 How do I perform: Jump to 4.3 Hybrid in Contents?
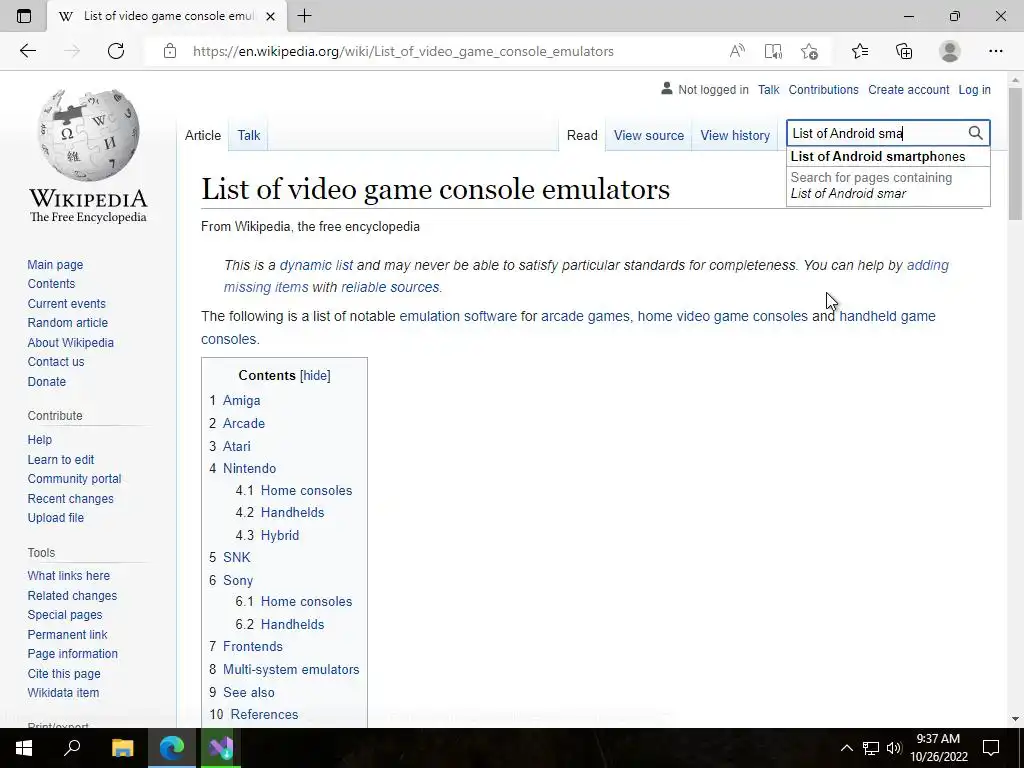coord(280,535)
